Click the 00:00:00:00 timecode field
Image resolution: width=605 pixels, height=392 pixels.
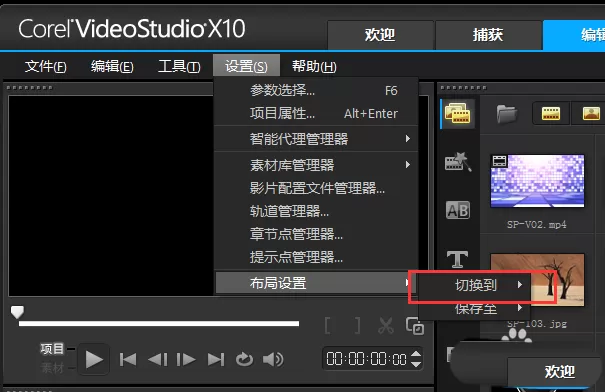[x=366, y=359]
